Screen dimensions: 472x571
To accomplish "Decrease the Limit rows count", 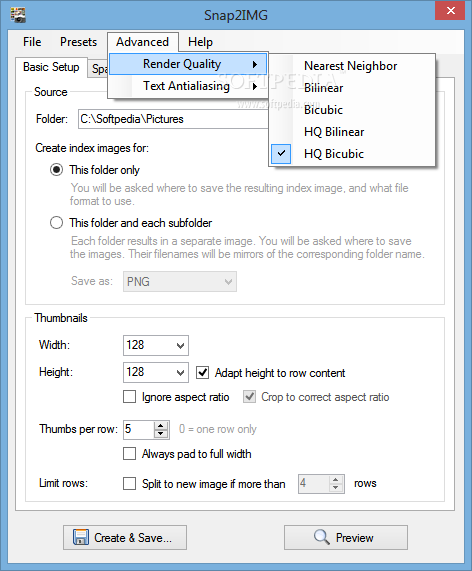I will coord(336,488).
